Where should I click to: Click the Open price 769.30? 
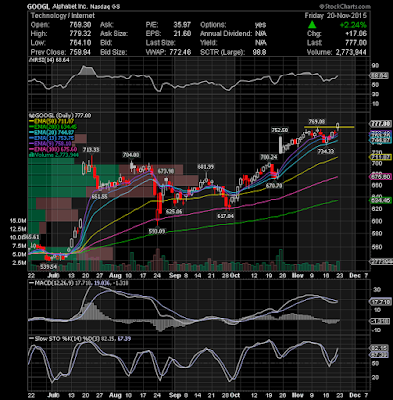pos(80,25)
